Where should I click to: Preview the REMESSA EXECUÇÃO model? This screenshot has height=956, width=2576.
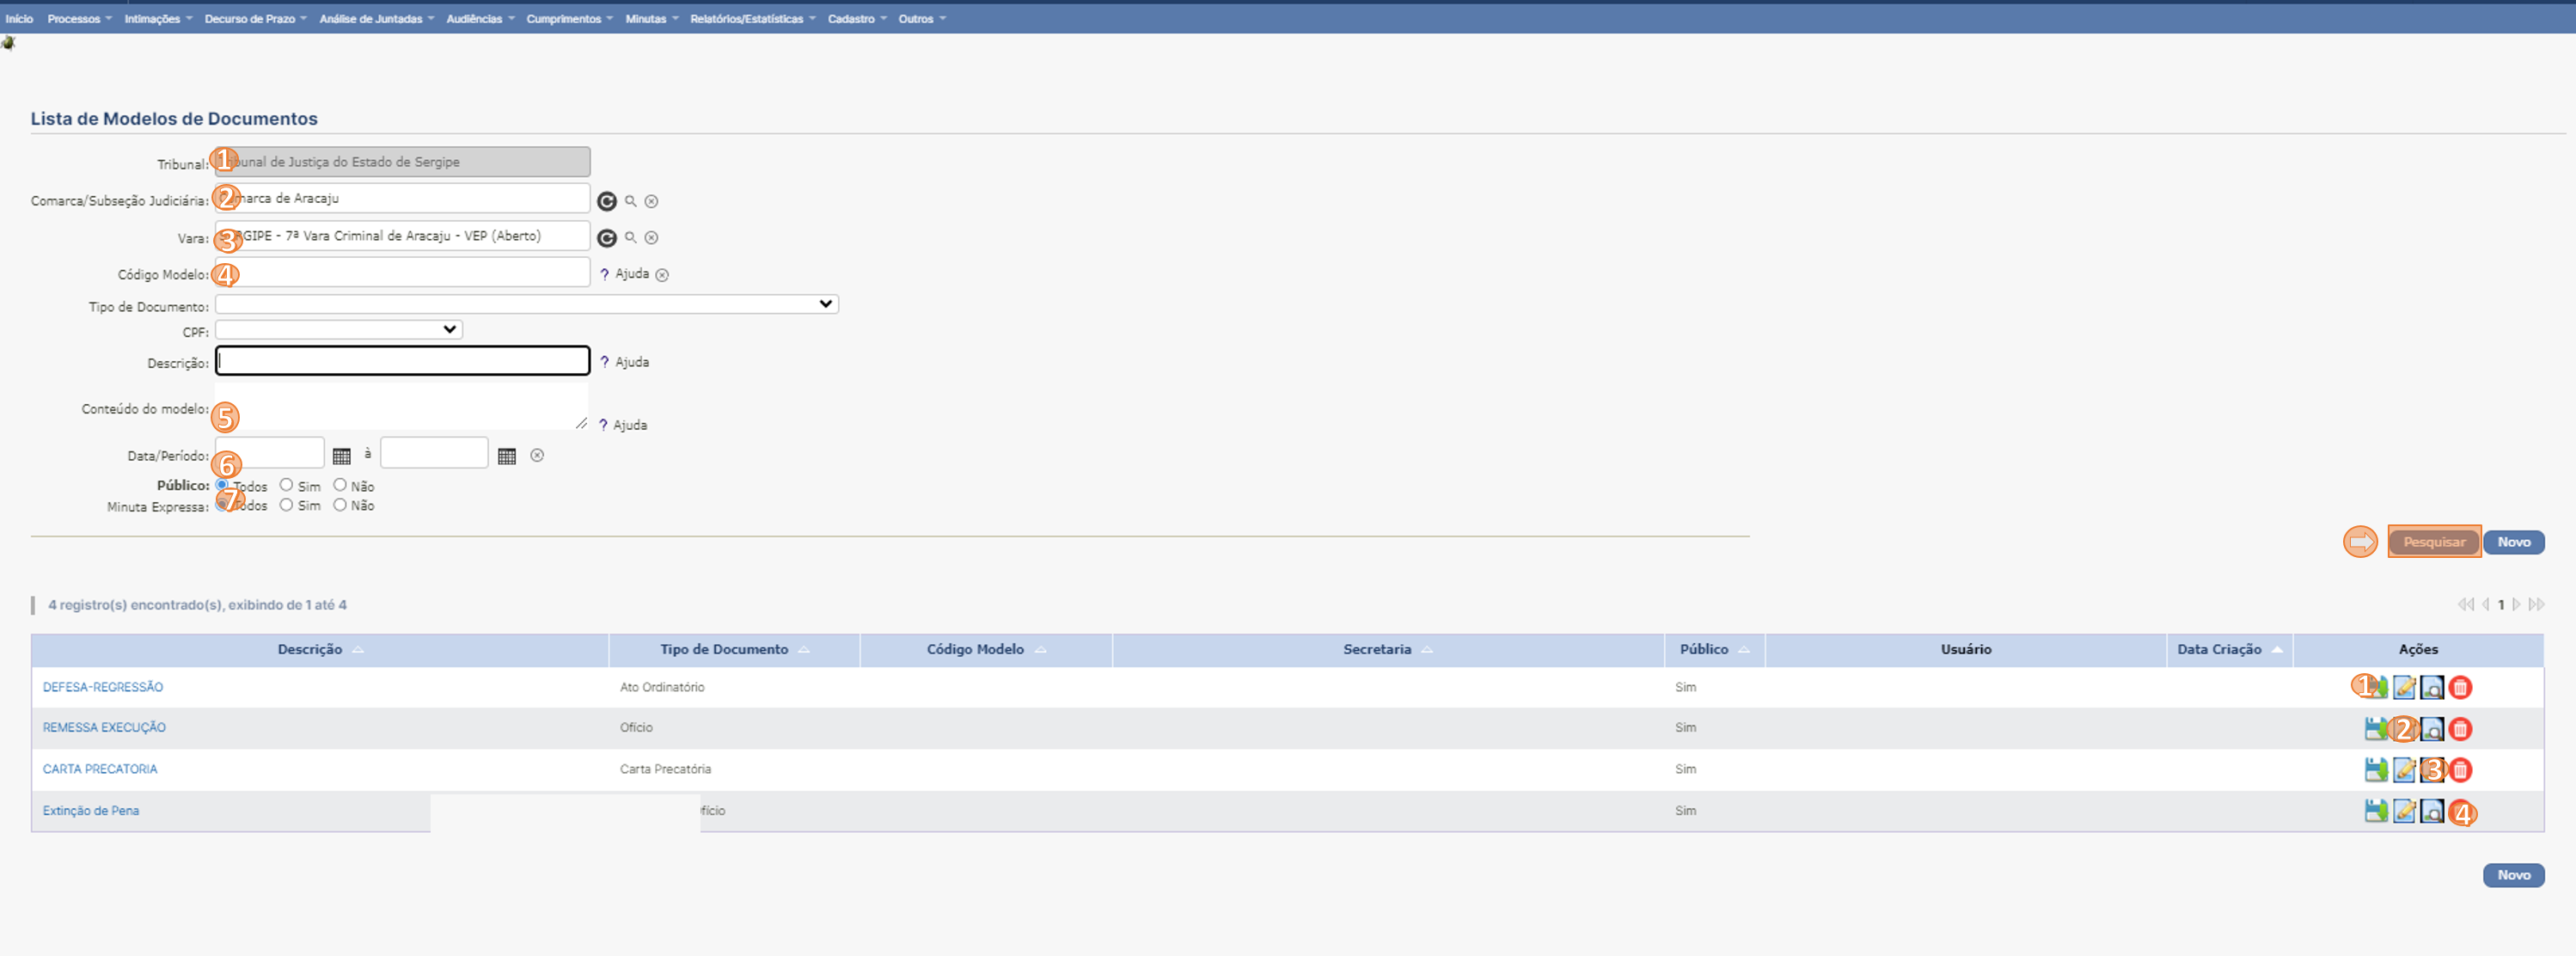tap(2432, 728)
